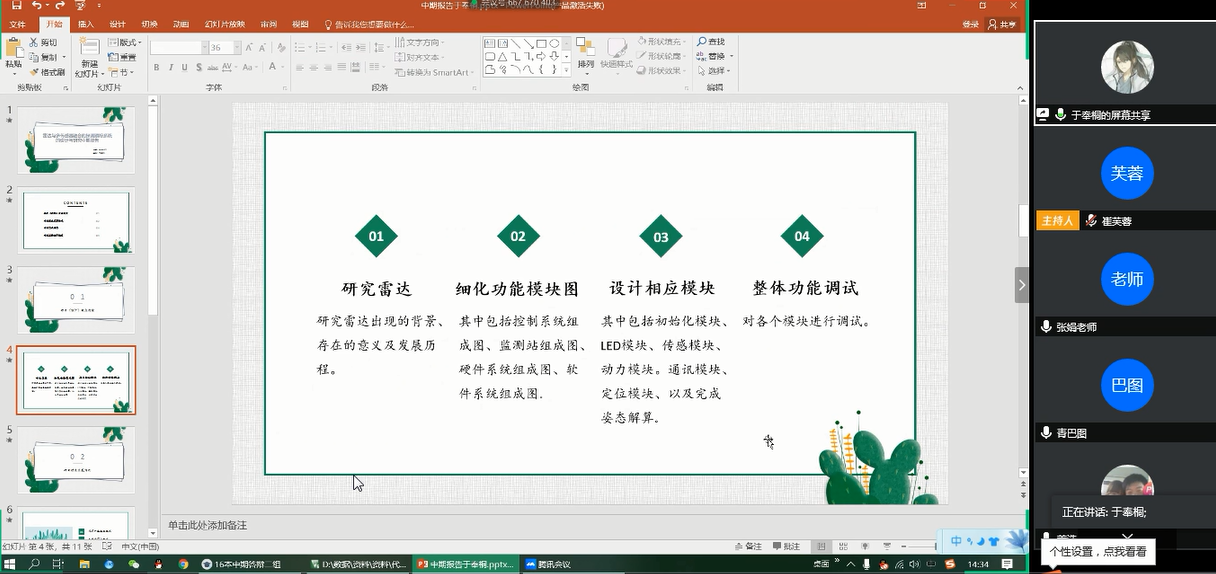Image resolution: width=1216 pixels, height=574 pixels.
Task: Open WeChat from the Windows taskbar
Action: tap(133, 564)
